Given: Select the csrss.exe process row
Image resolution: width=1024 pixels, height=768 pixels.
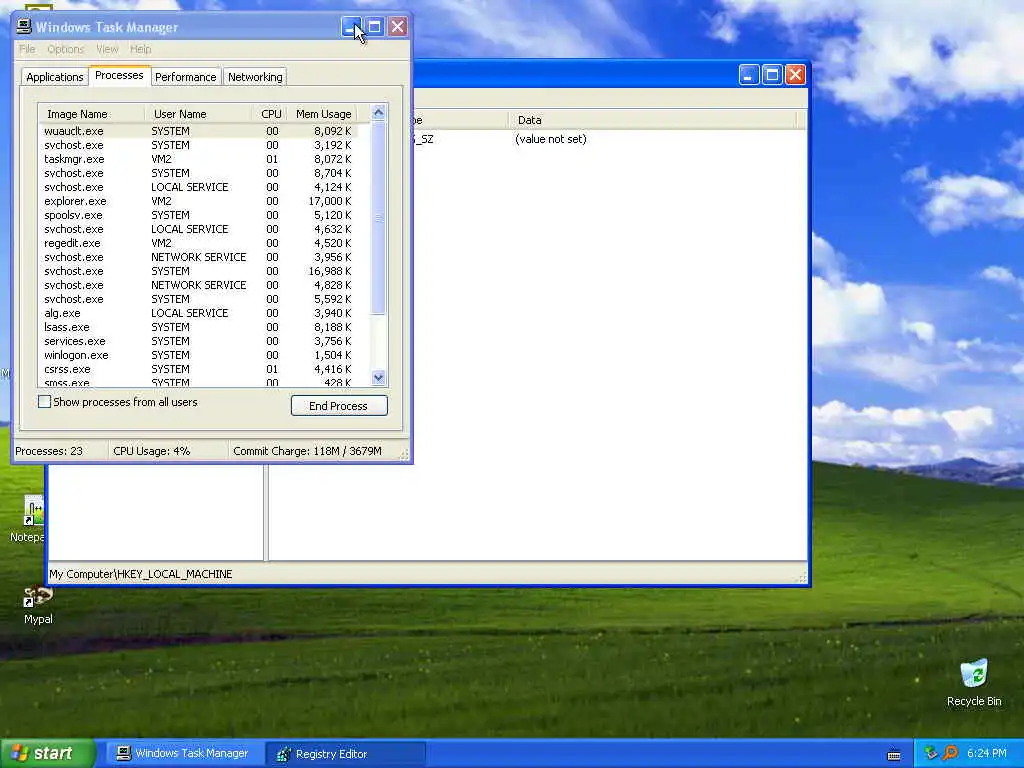Looking at the screenshot, I should point(199,369).
